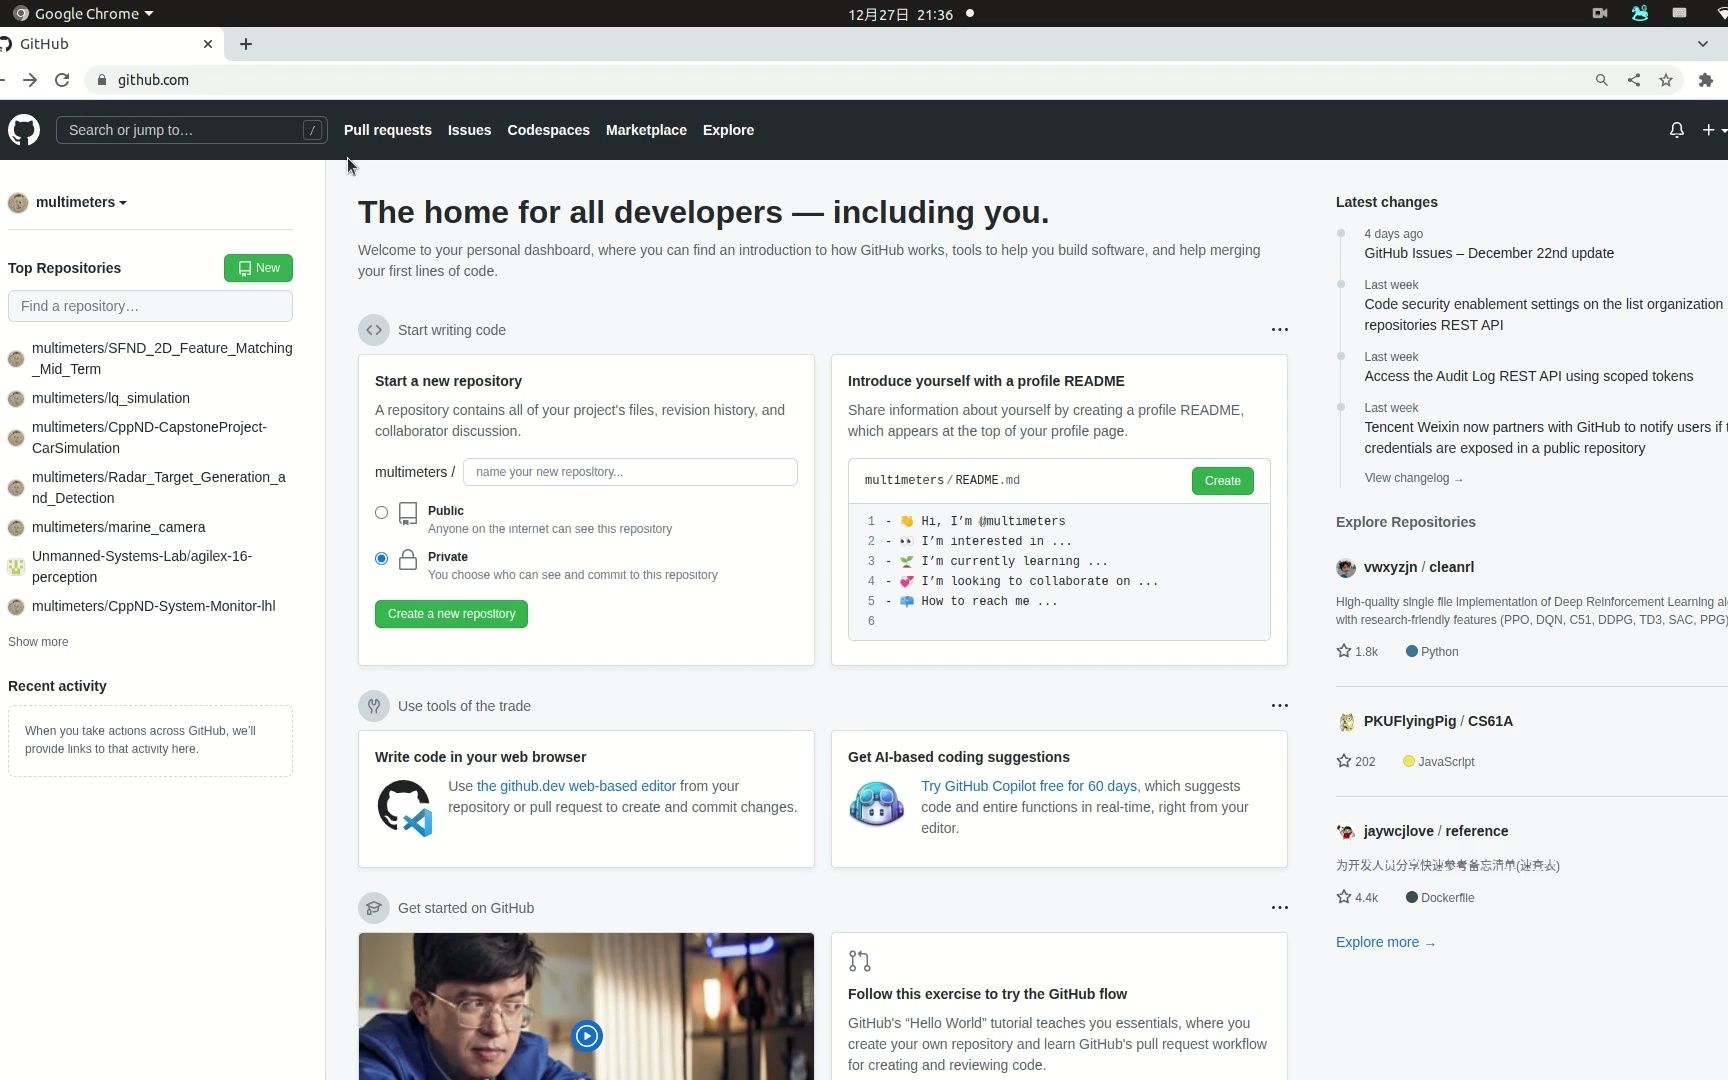The image size is (1728, 1080).
Task: Open multimeters/Radar_Target_Generation_and_Detection repository
Action: coord(159,488)
